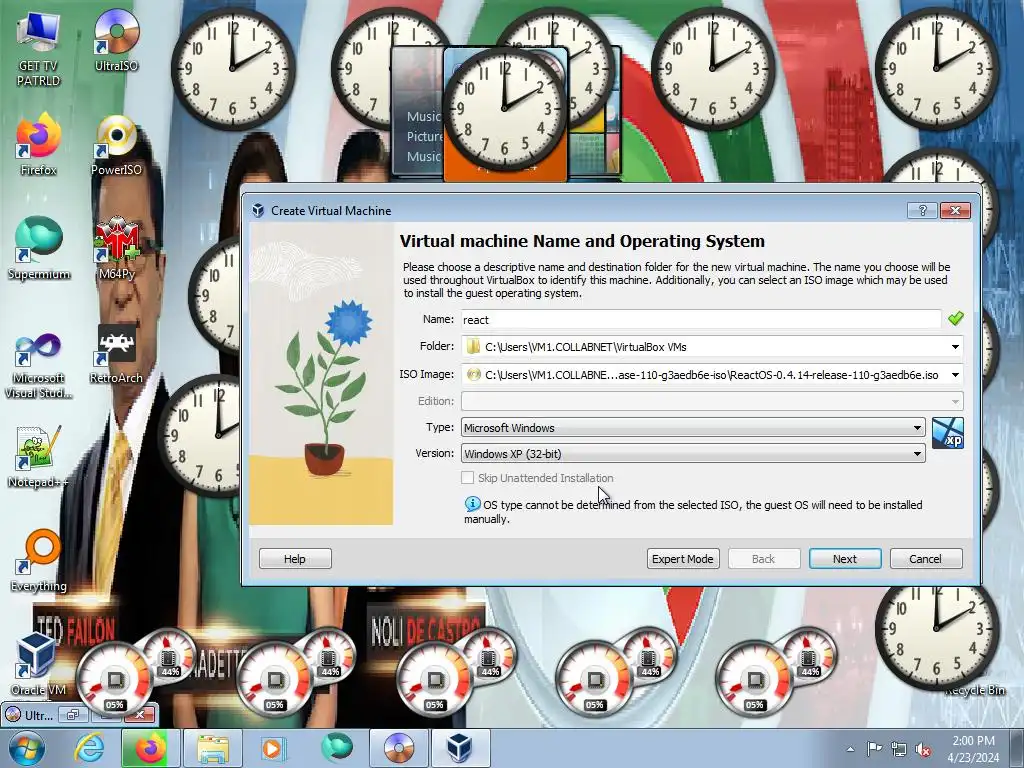Select the PowerISO desktop shortcut
This screenshot has width=1024, height=768.
pyautogui.click(x=116, y=145)
